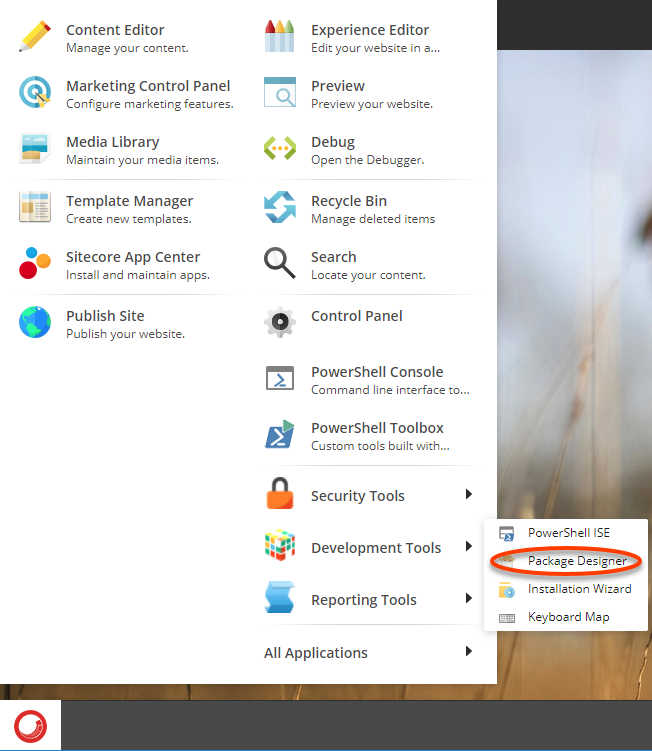Click 'Create new templates.' description text

(128, 219)
